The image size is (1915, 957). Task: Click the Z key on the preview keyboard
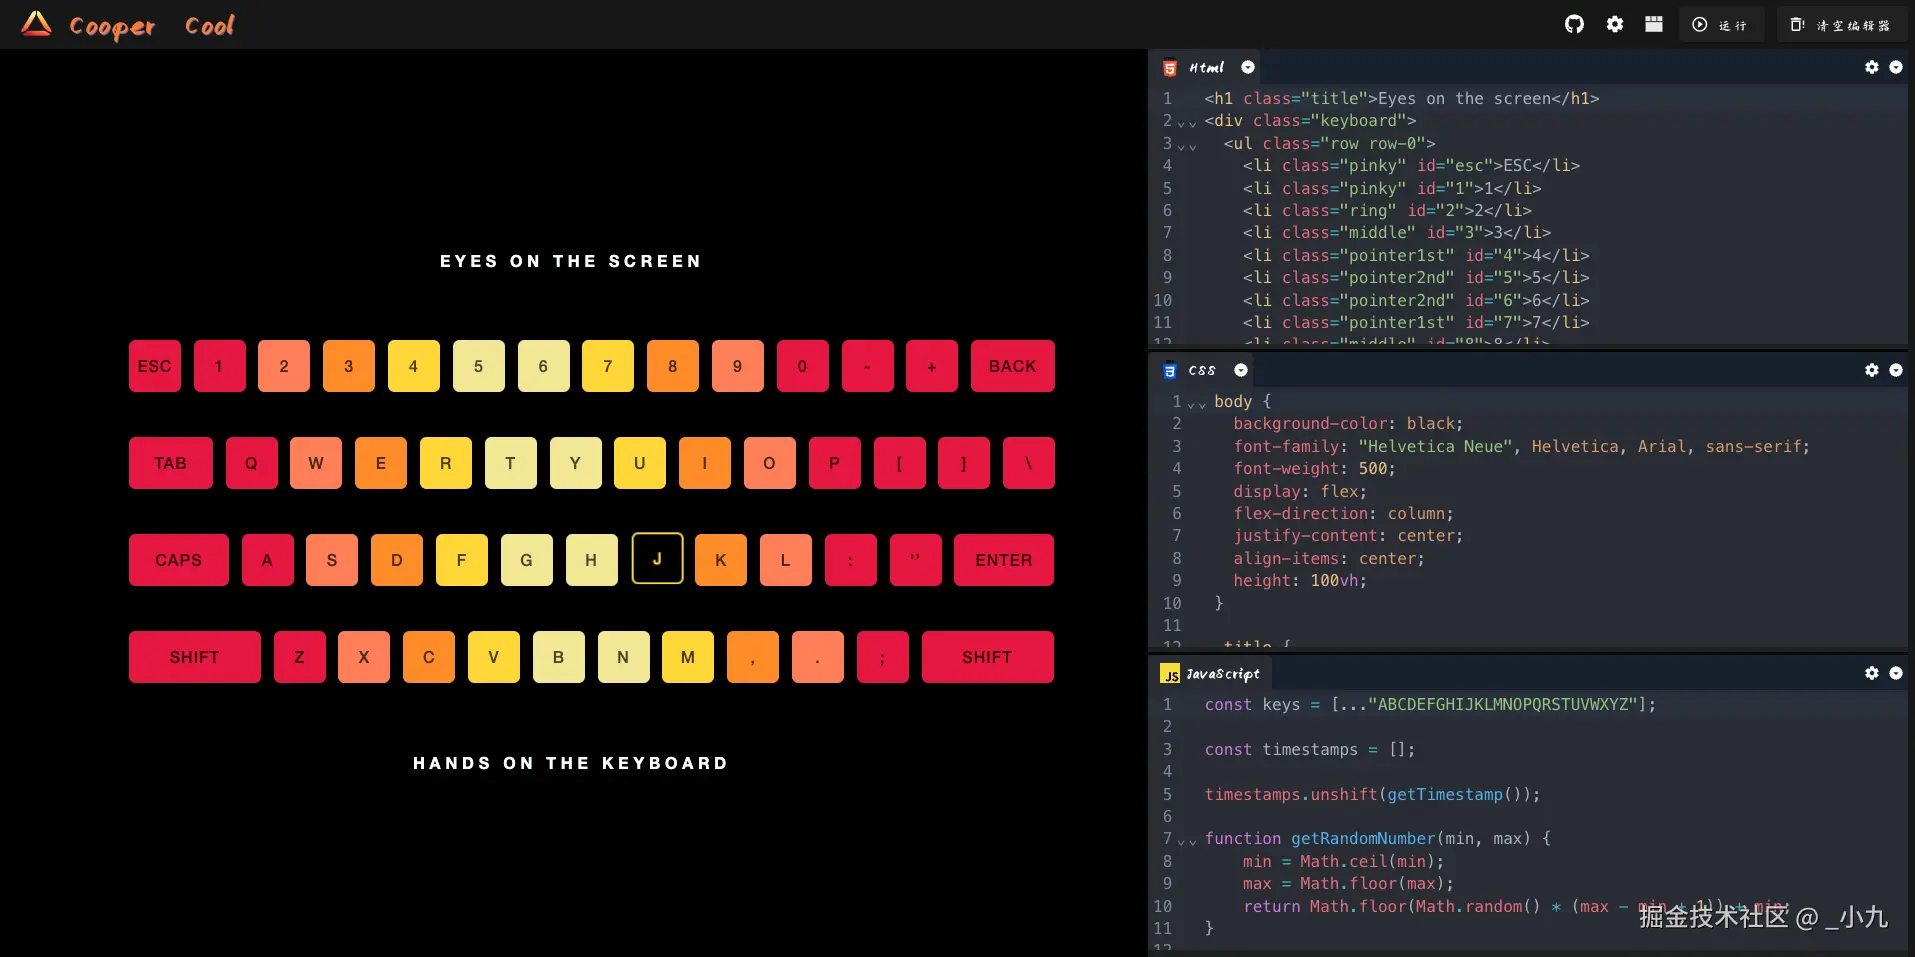click(x=299, y=657)
